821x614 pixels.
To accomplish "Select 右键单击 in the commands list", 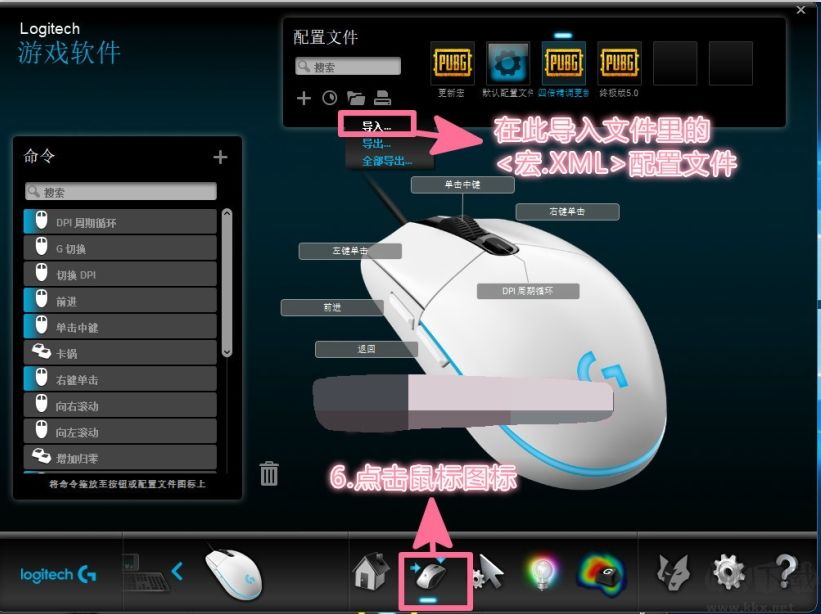I will pos(120,379).
